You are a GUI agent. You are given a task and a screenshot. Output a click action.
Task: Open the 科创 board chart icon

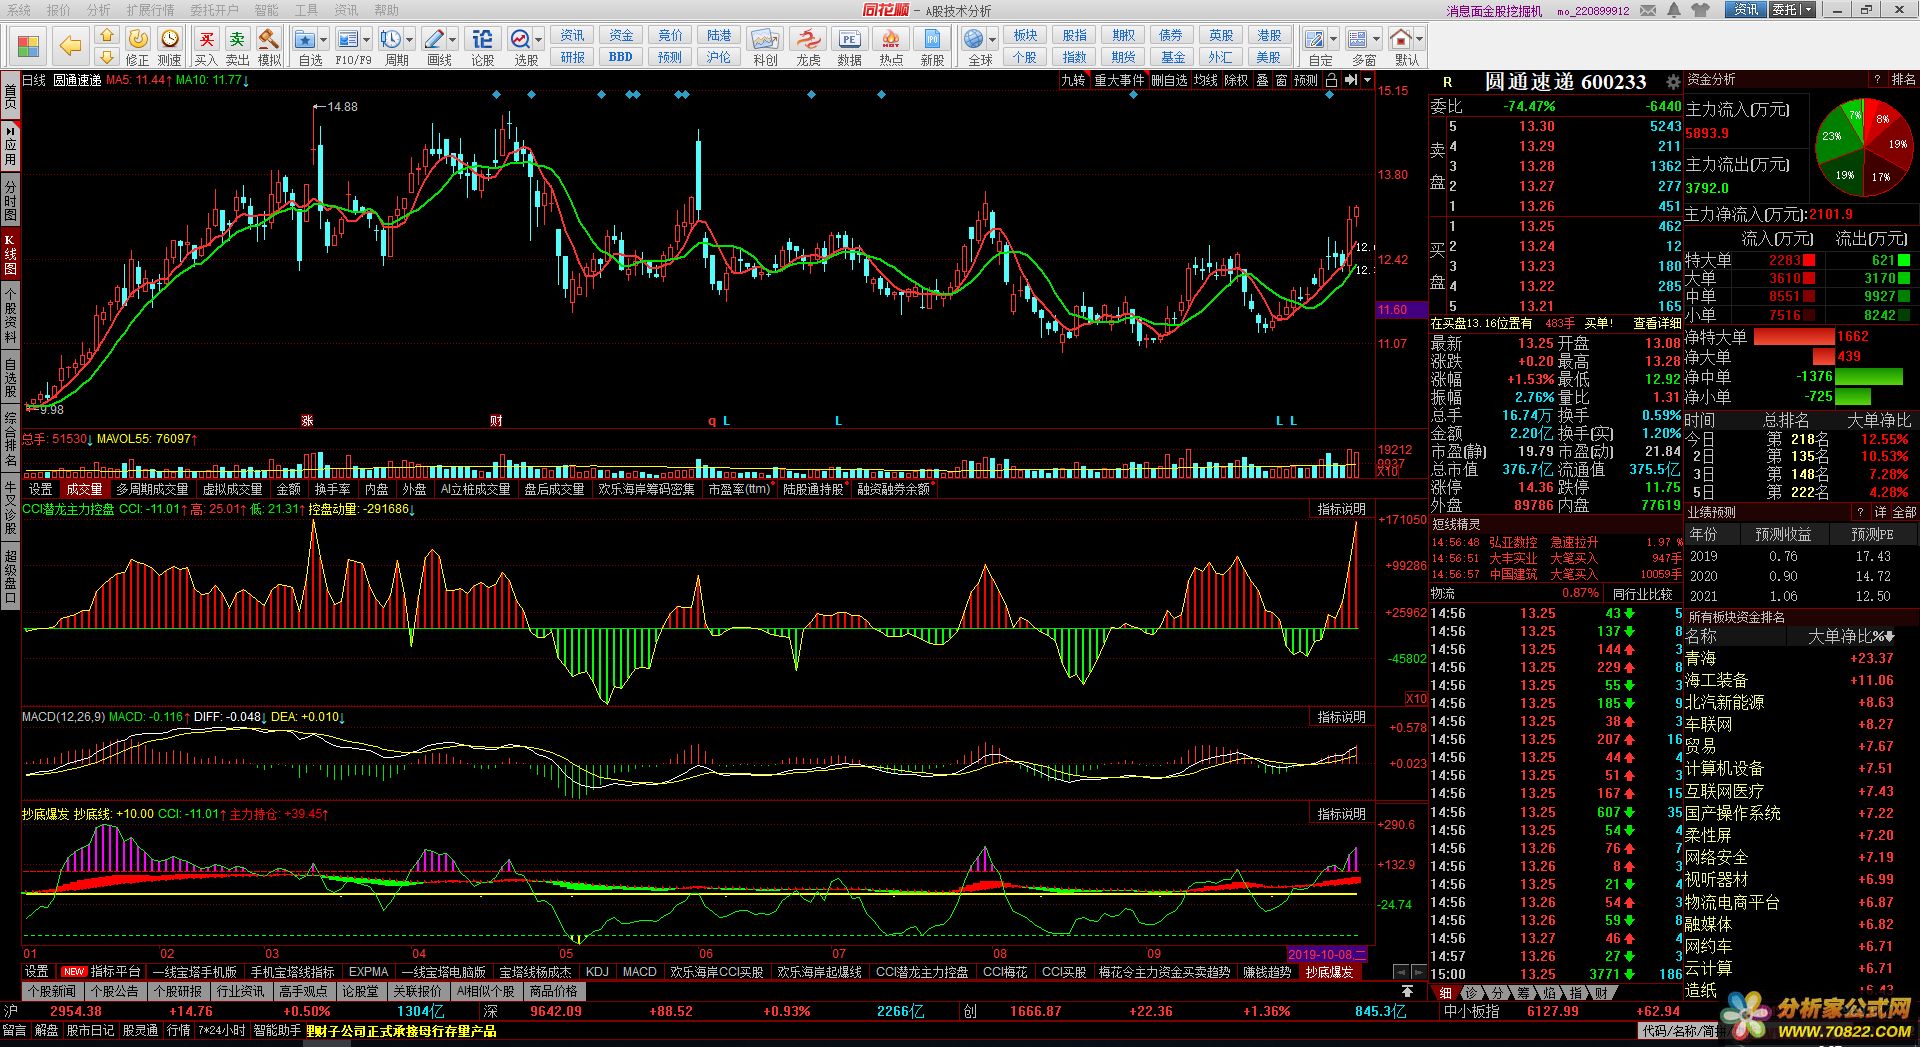click(765, 46)
